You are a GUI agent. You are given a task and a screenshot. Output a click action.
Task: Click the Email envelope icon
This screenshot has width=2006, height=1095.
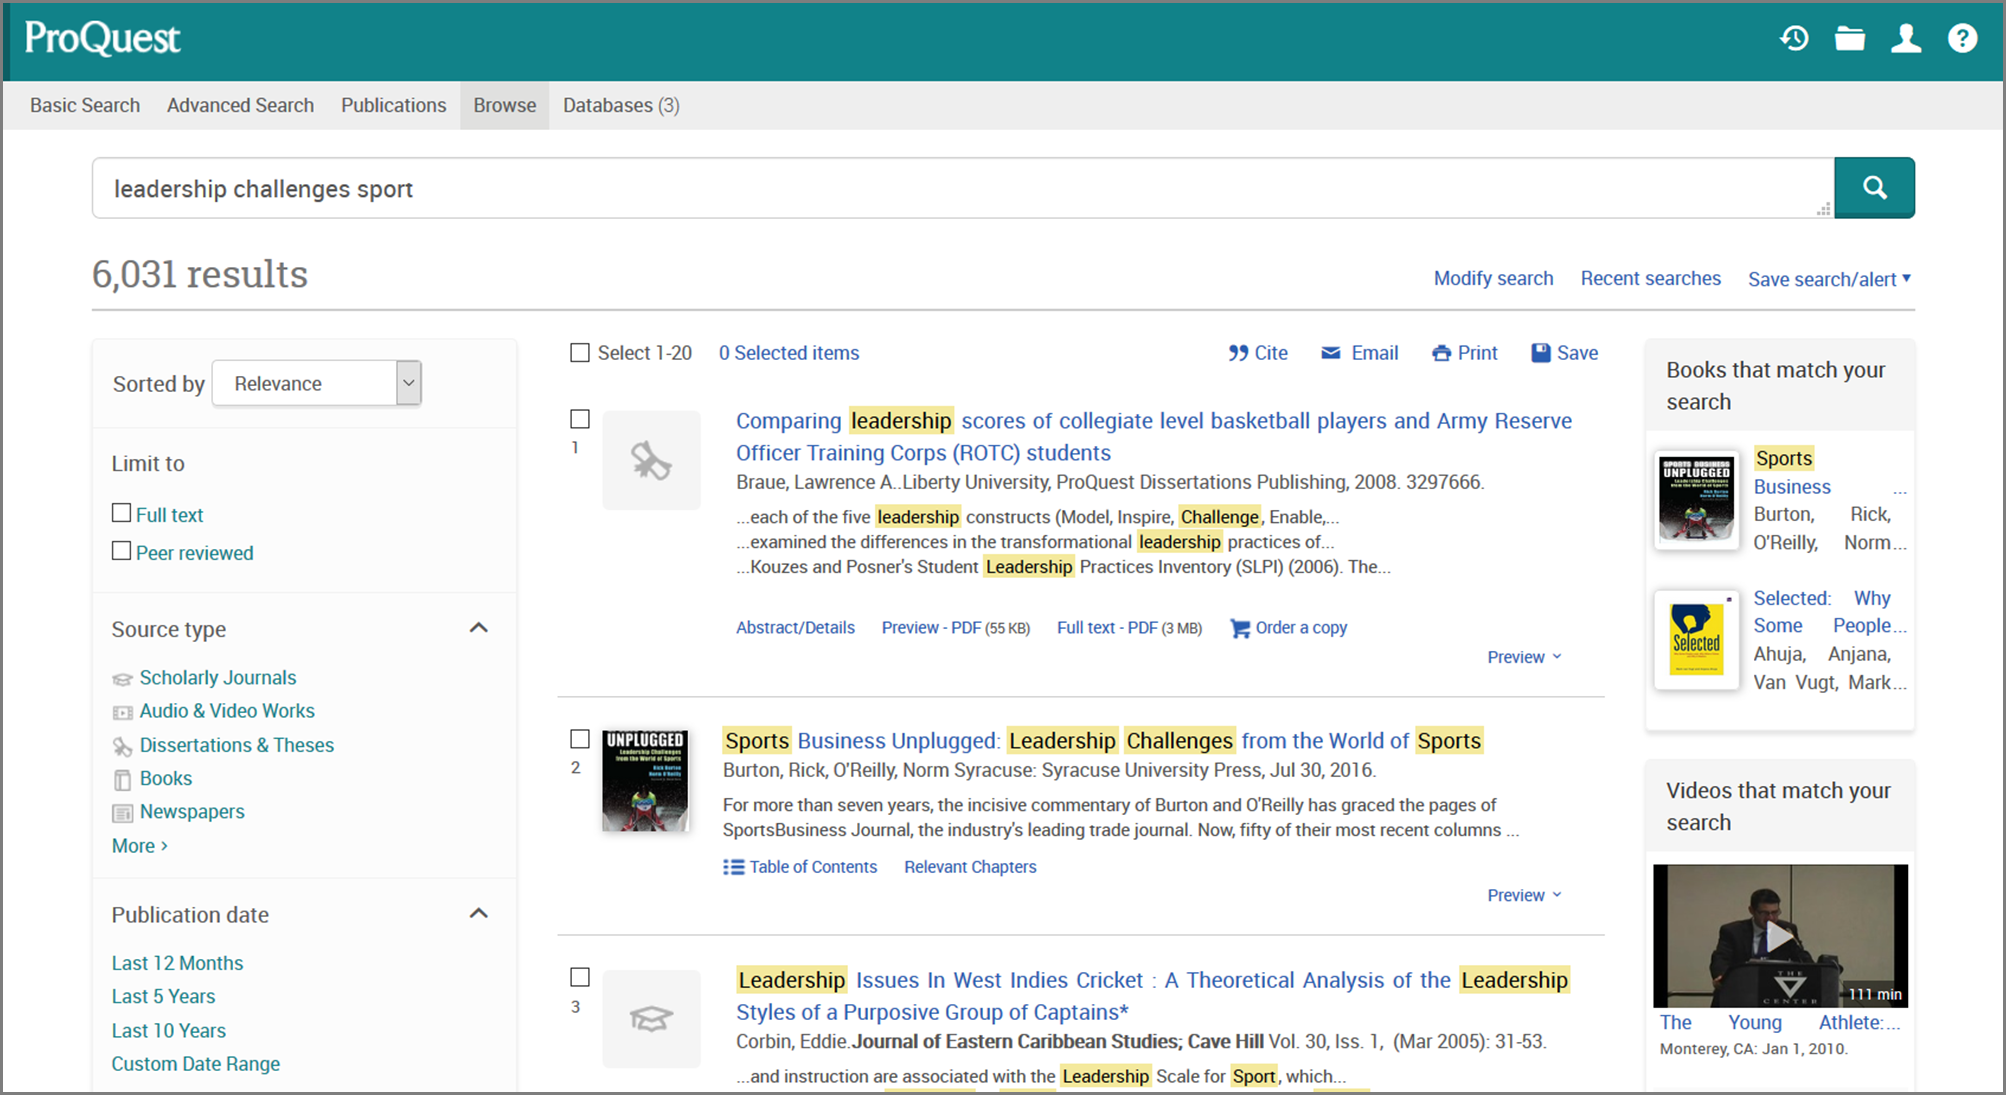pyautogui.click(x=1331, y=352)
